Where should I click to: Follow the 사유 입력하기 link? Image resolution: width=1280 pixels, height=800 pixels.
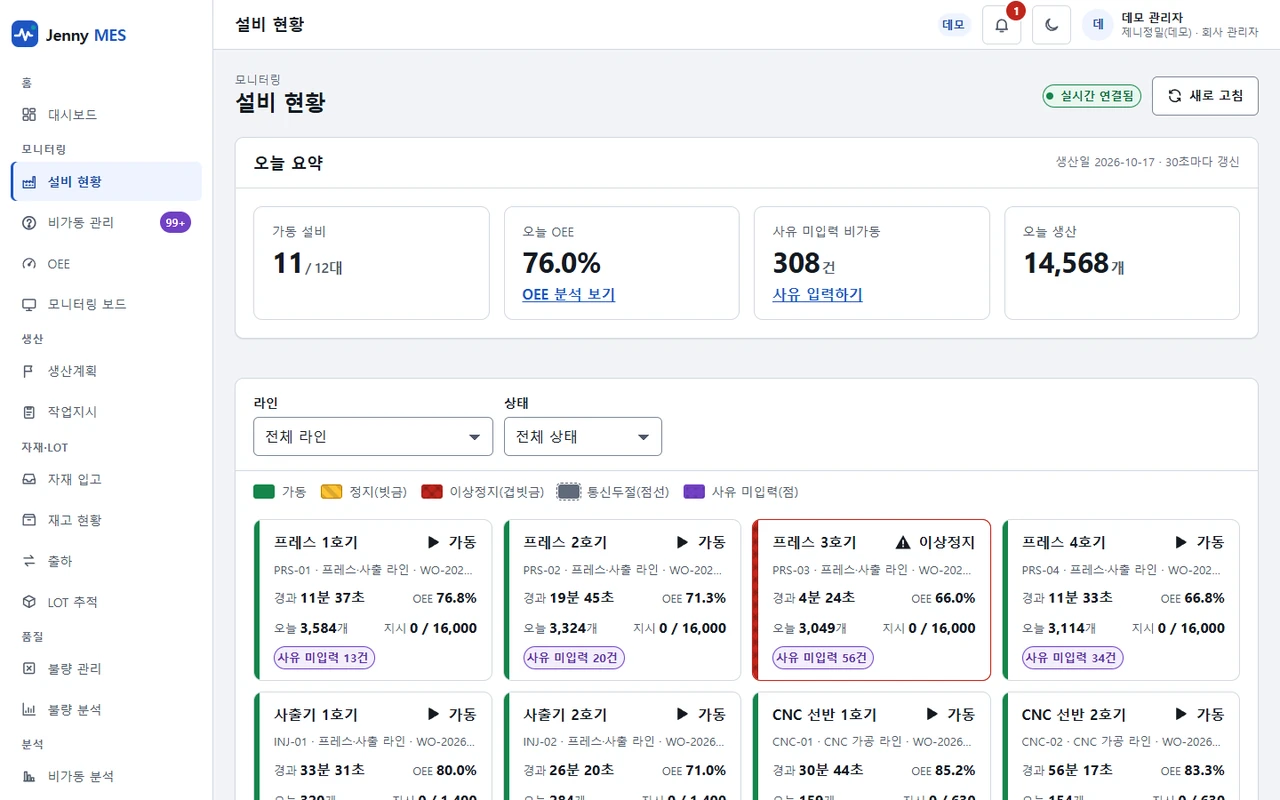(x=818, y=295)
